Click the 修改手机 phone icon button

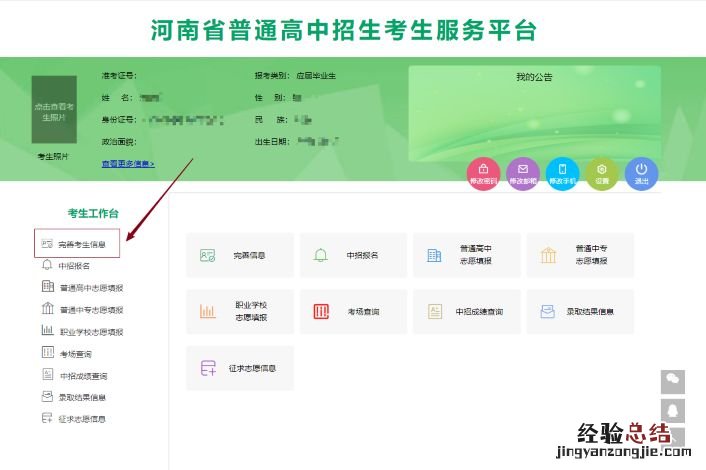[563, 173]
